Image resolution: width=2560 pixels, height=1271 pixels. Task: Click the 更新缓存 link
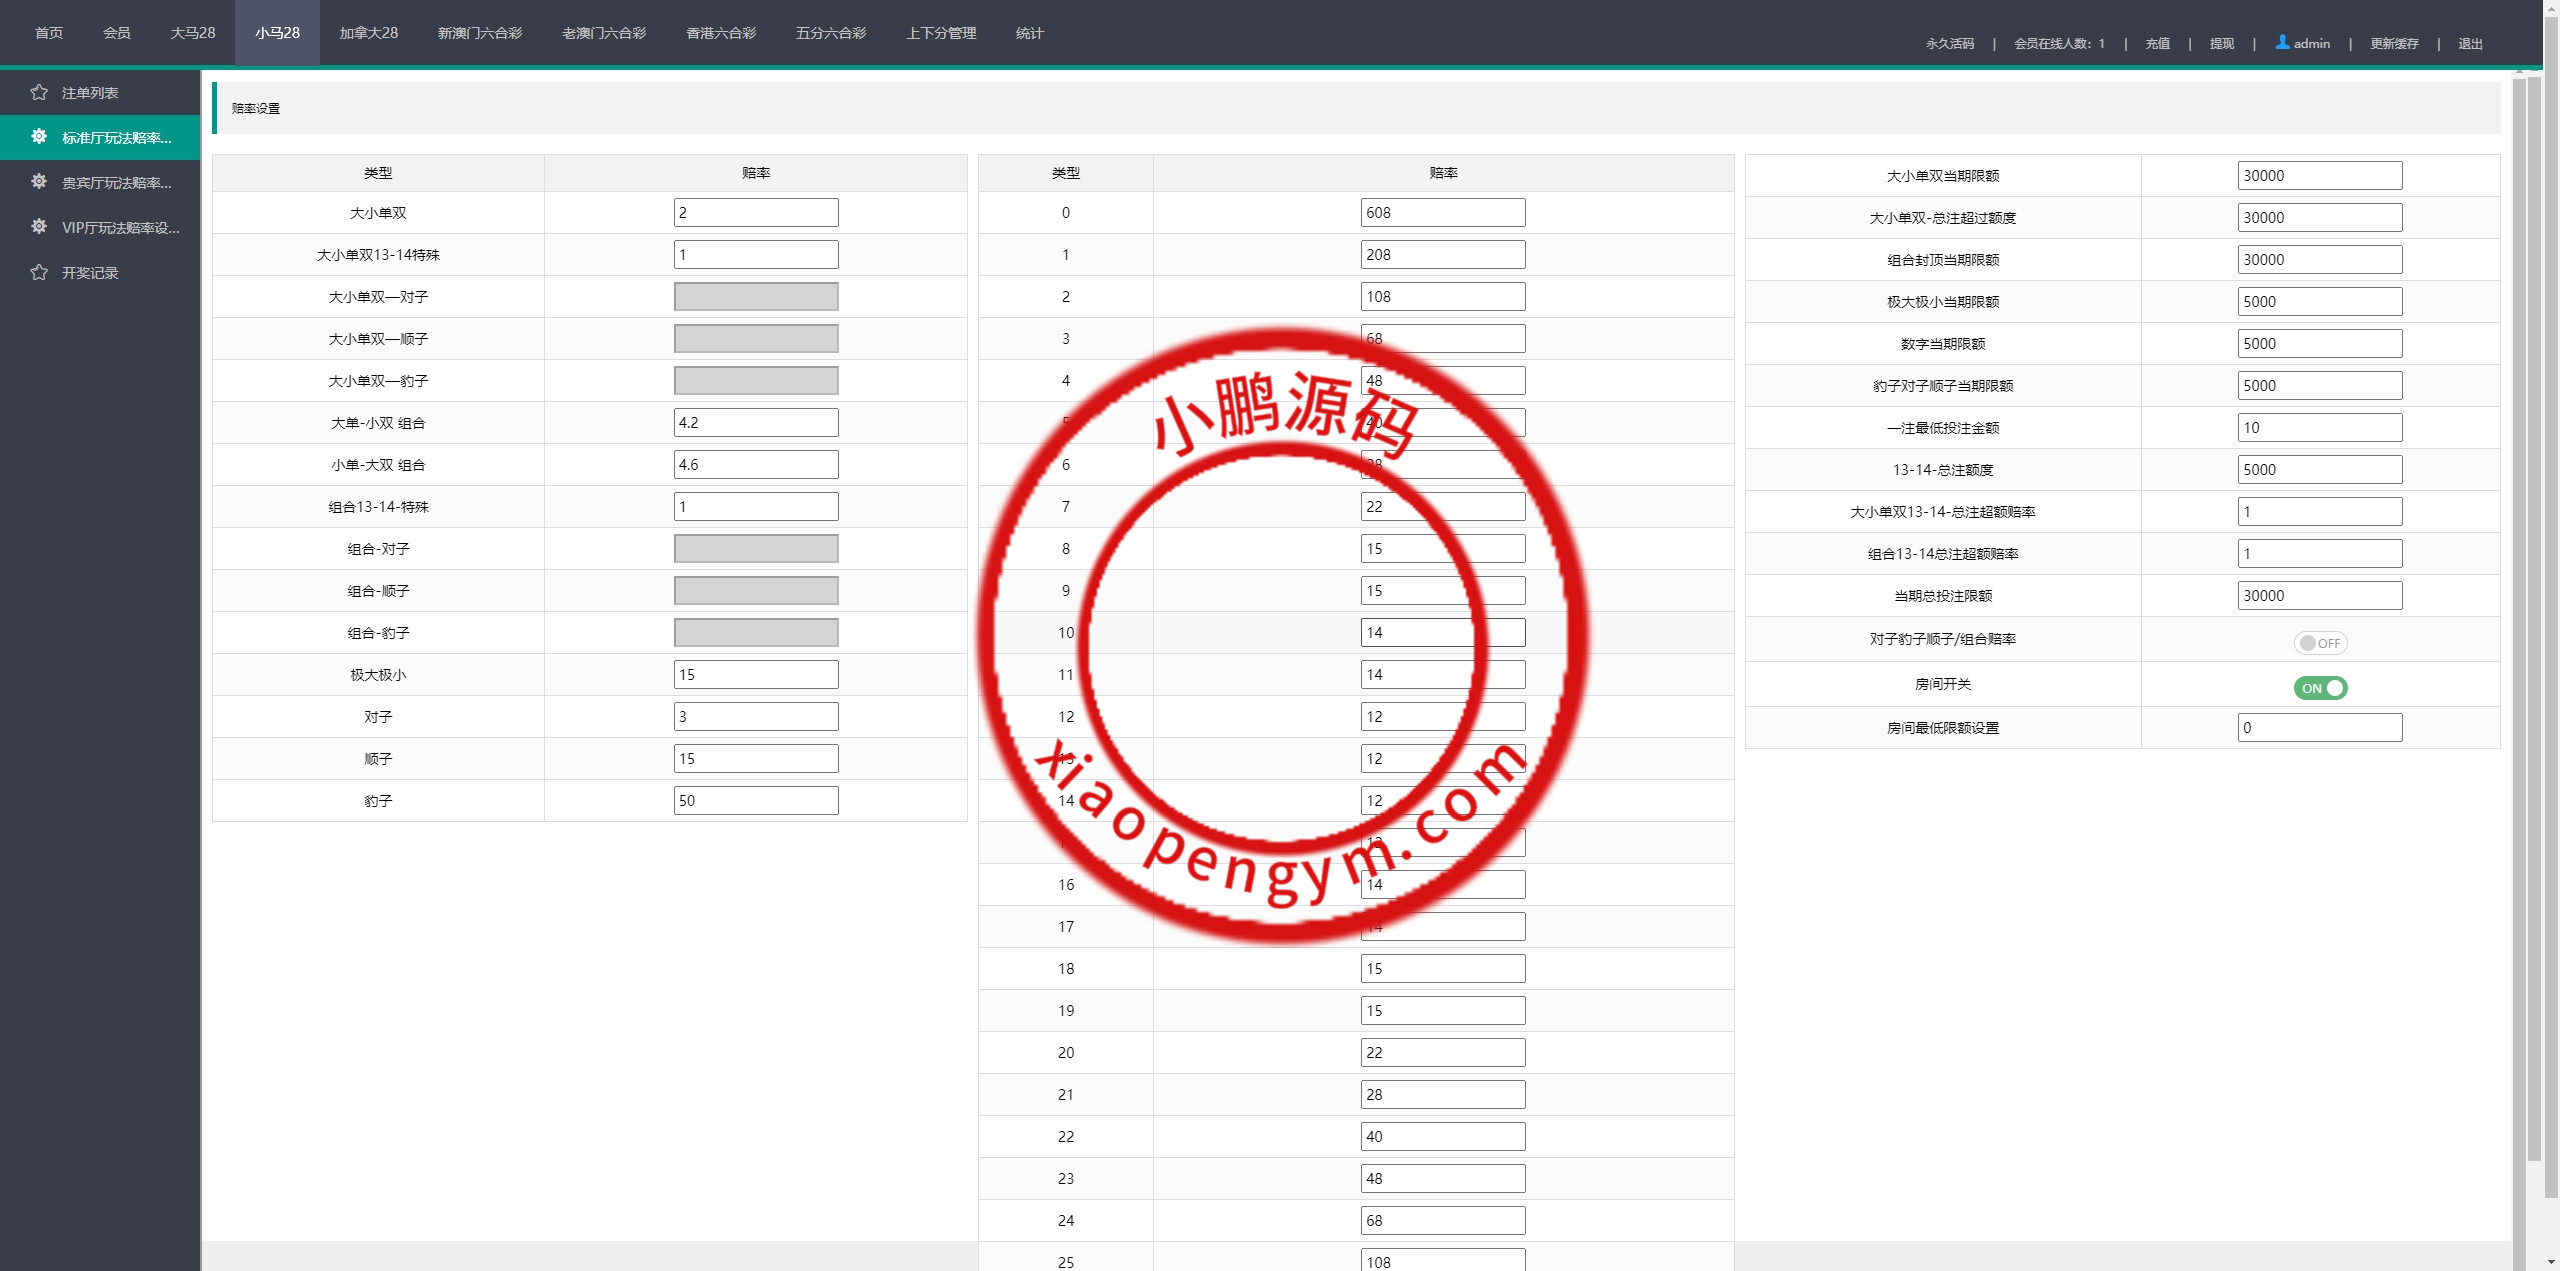point(2393,43)
